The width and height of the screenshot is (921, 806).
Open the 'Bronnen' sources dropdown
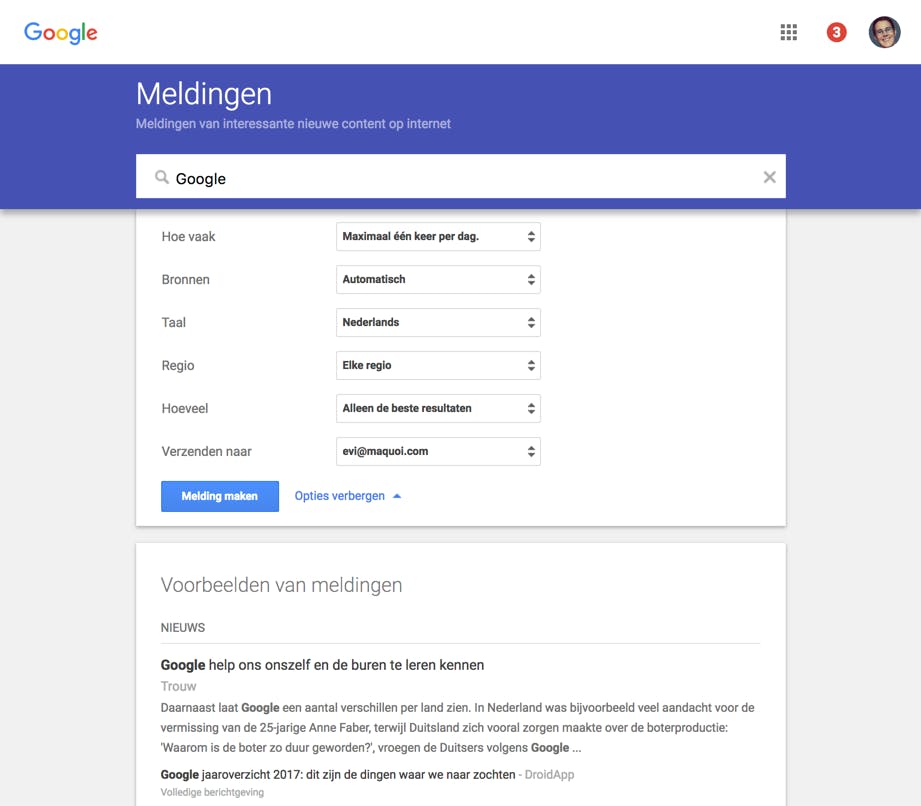coord(438,280)
